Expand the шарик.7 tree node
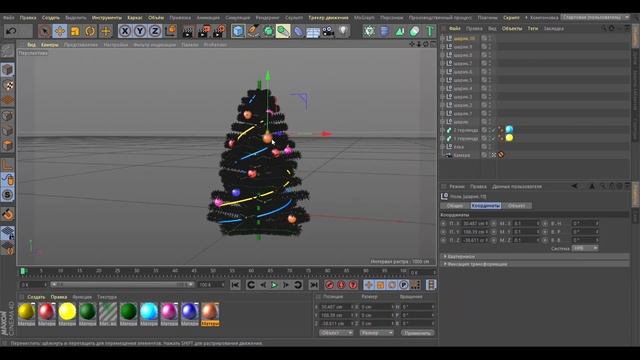 [442, 63]
